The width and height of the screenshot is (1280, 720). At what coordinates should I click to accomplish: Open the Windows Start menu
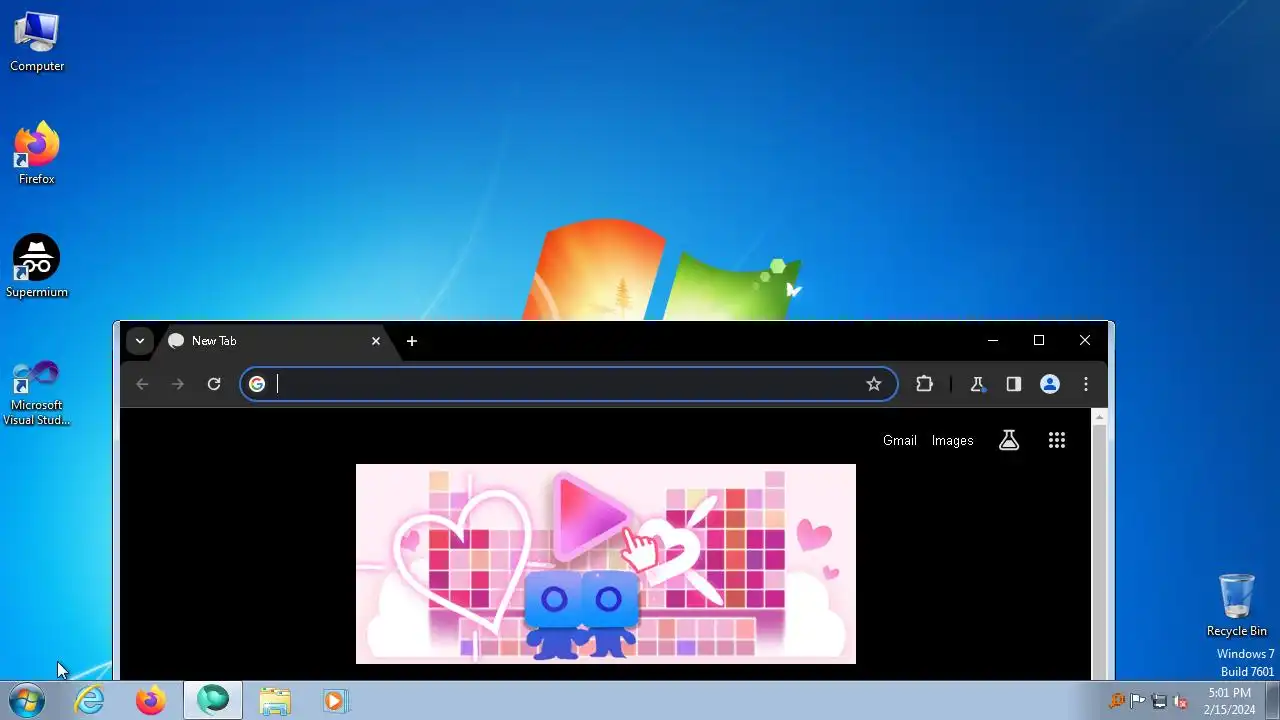click(27, 700)
